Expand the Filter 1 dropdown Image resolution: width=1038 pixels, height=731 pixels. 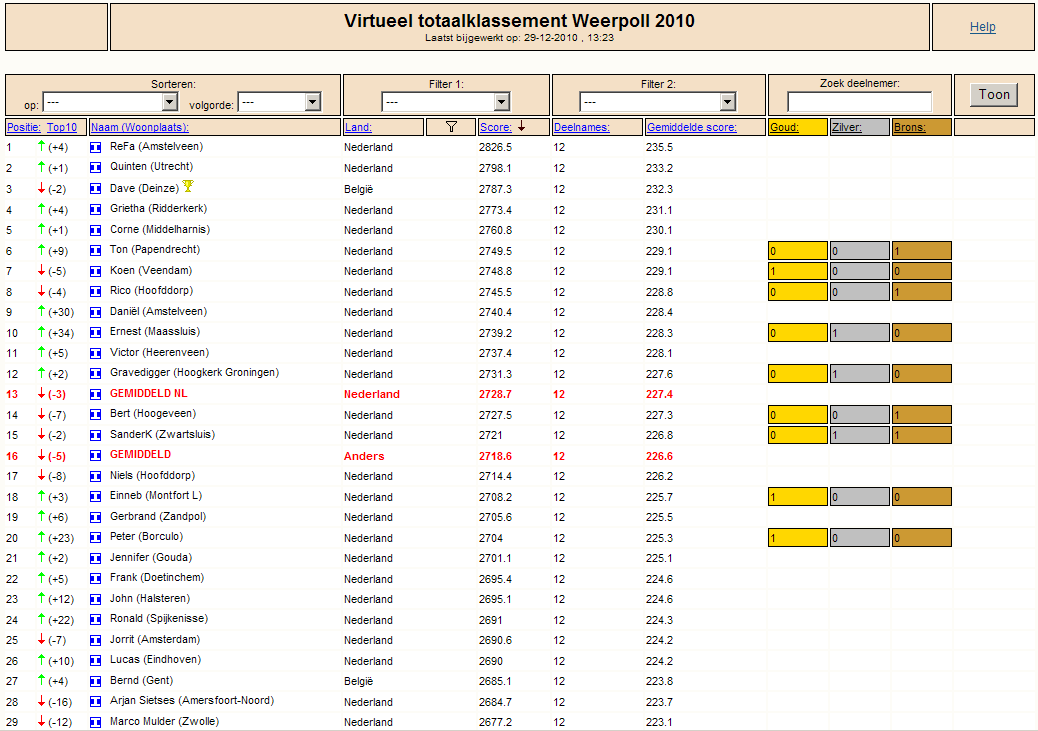point(446,102)
